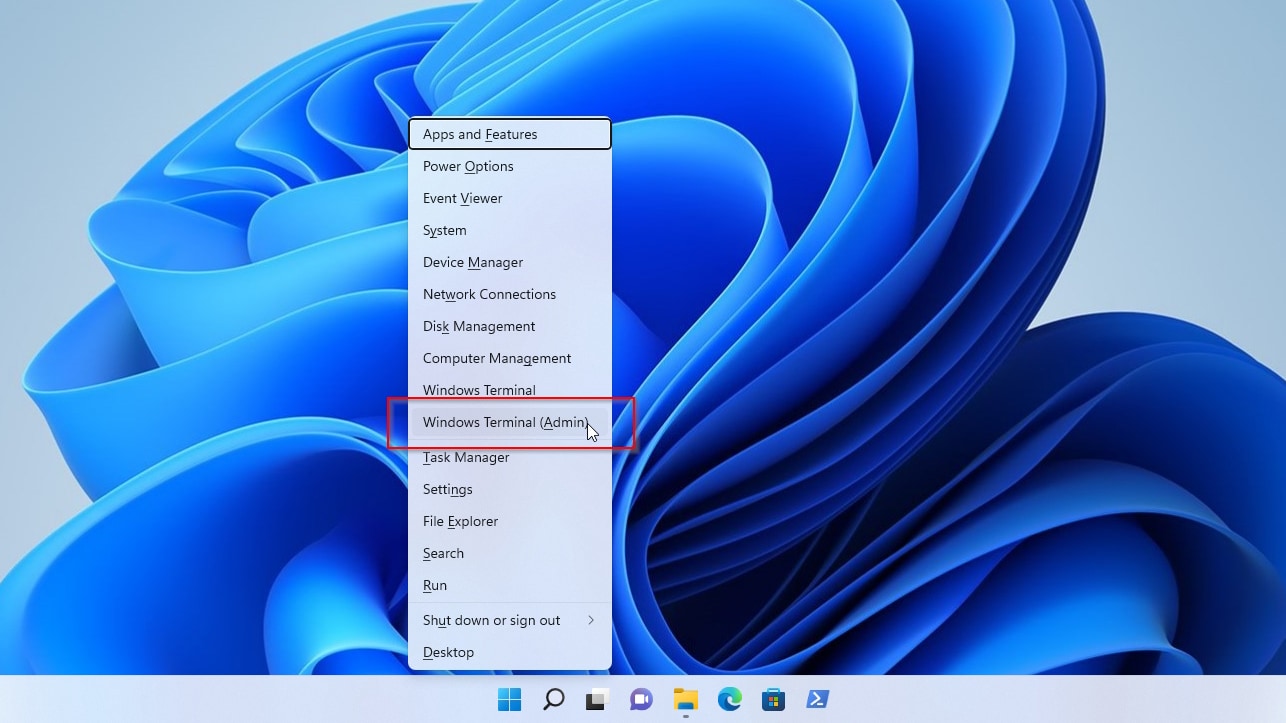The image size is (1286, 723).
Task: Open Apps and Features from the menu
Action: pos(510,134)
